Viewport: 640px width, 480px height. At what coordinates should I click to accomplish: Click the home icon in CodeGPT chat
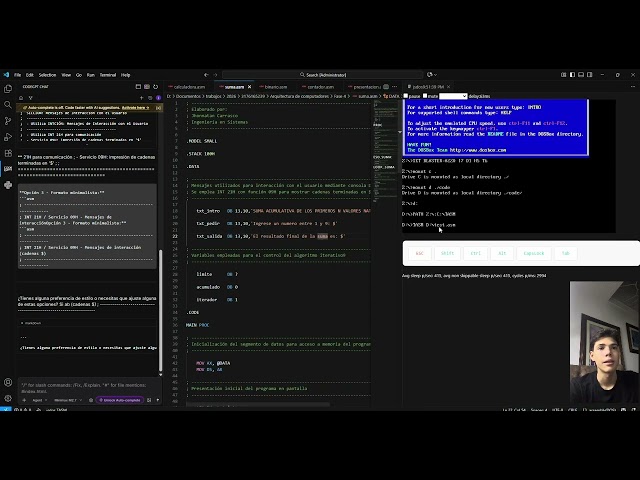[21, 98]
